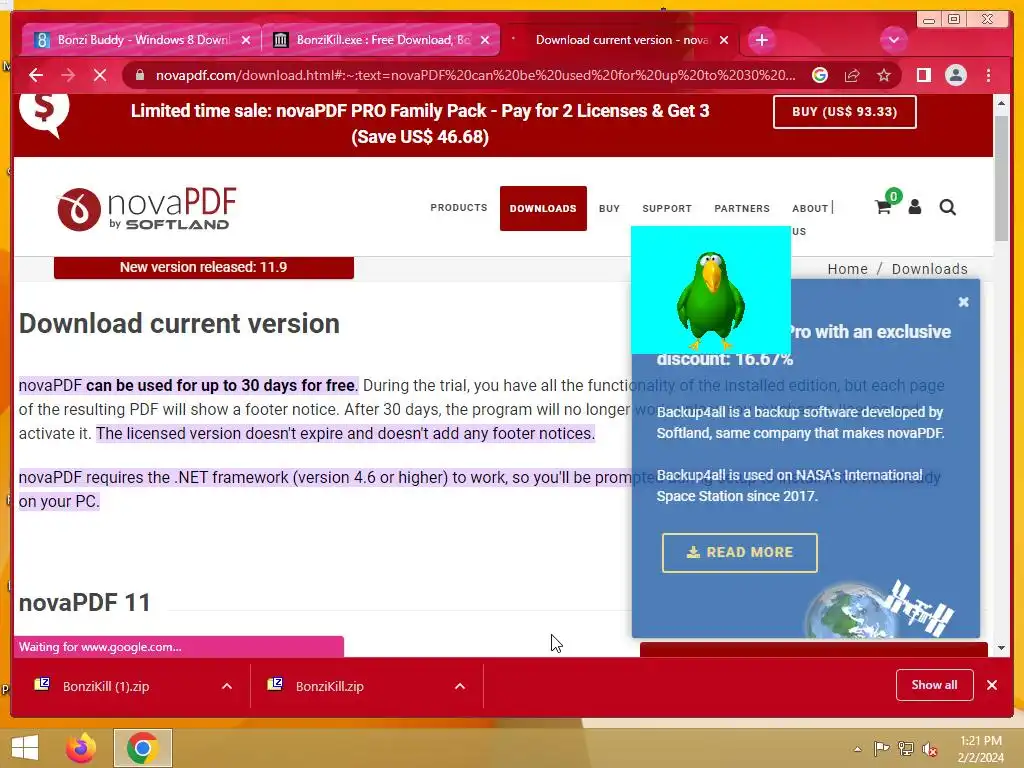This screenshot has width=1024, height=768.
Task: Click the READ MORE button
Action: pos(739,552)
